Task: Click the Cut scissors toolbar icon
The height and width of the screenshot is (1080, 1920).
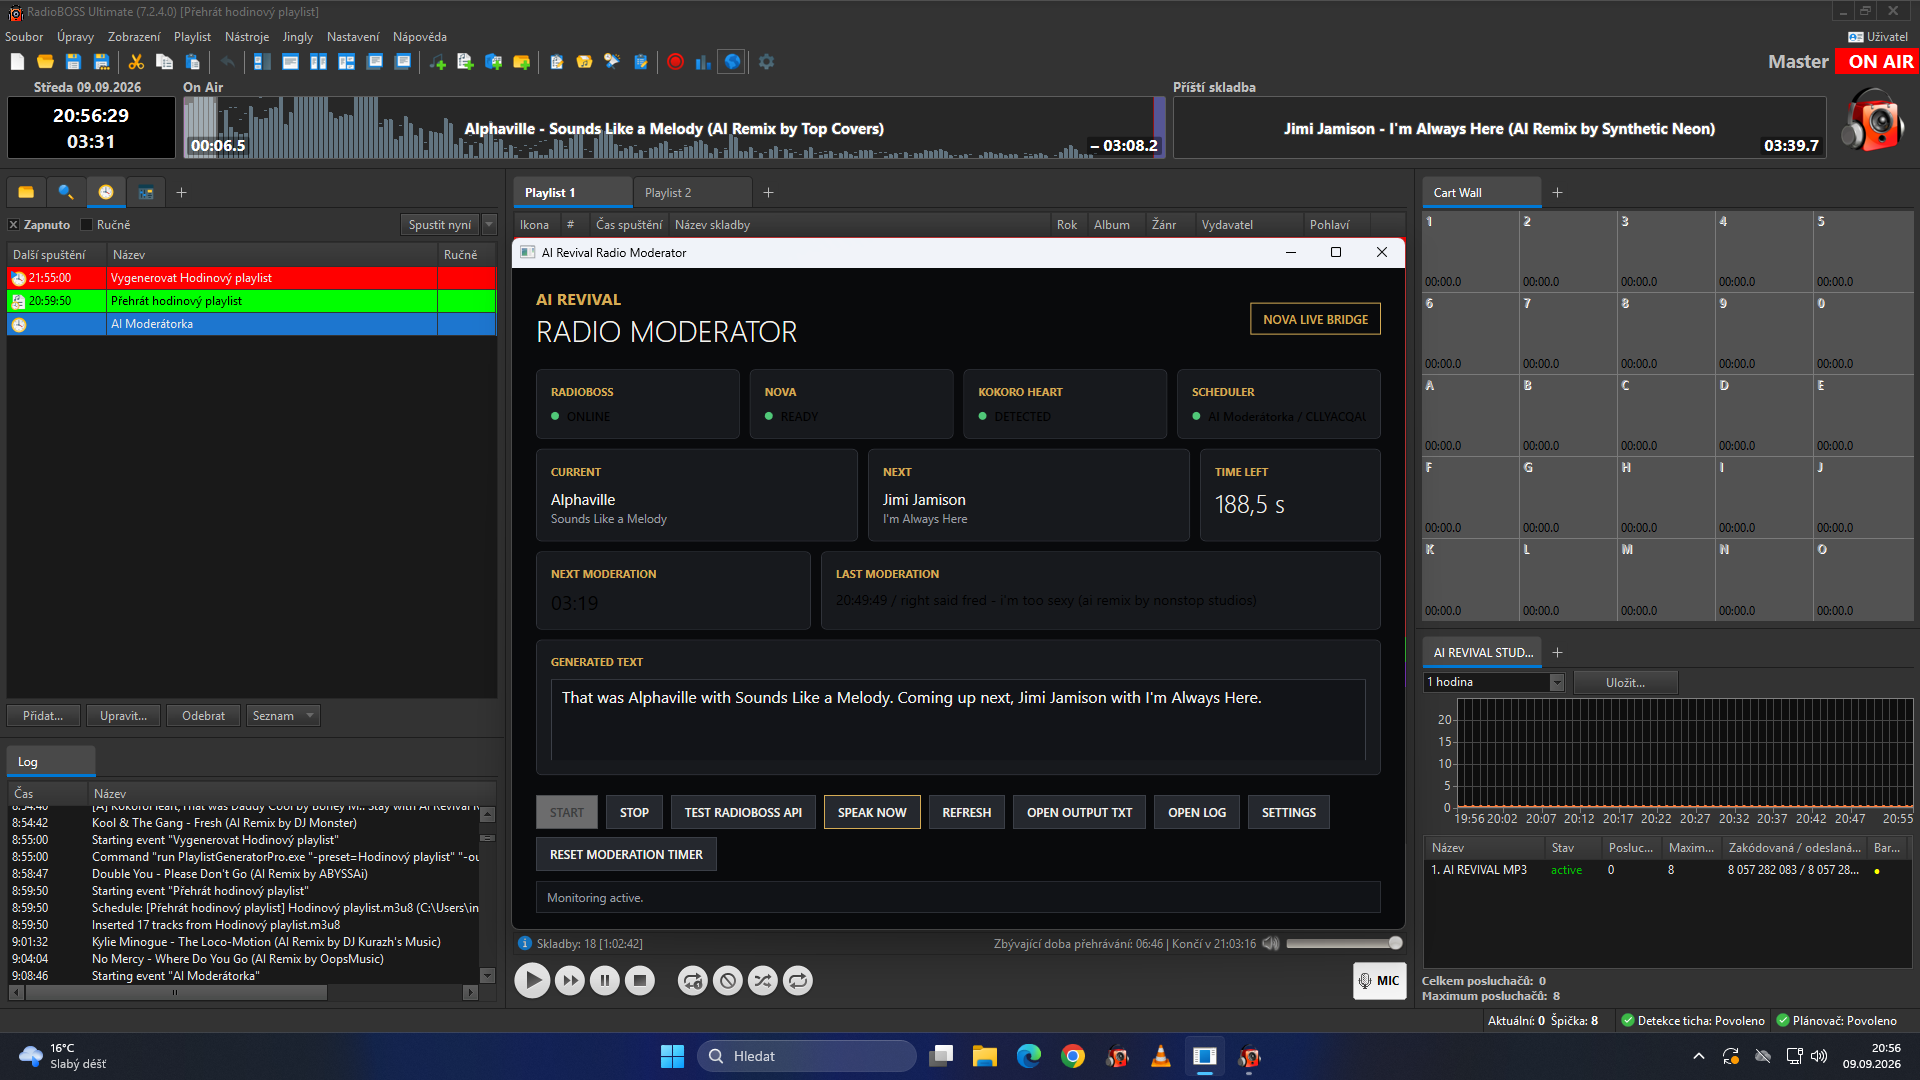Action: coord(136,62)
